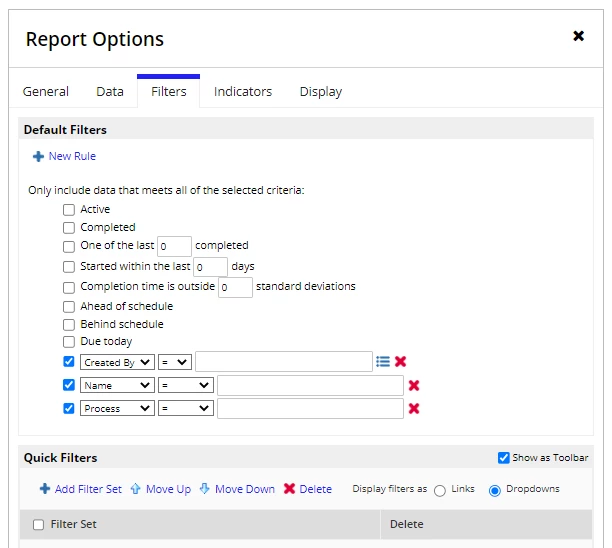Click the 'Started within the last' days field

(x=210, y=267)
